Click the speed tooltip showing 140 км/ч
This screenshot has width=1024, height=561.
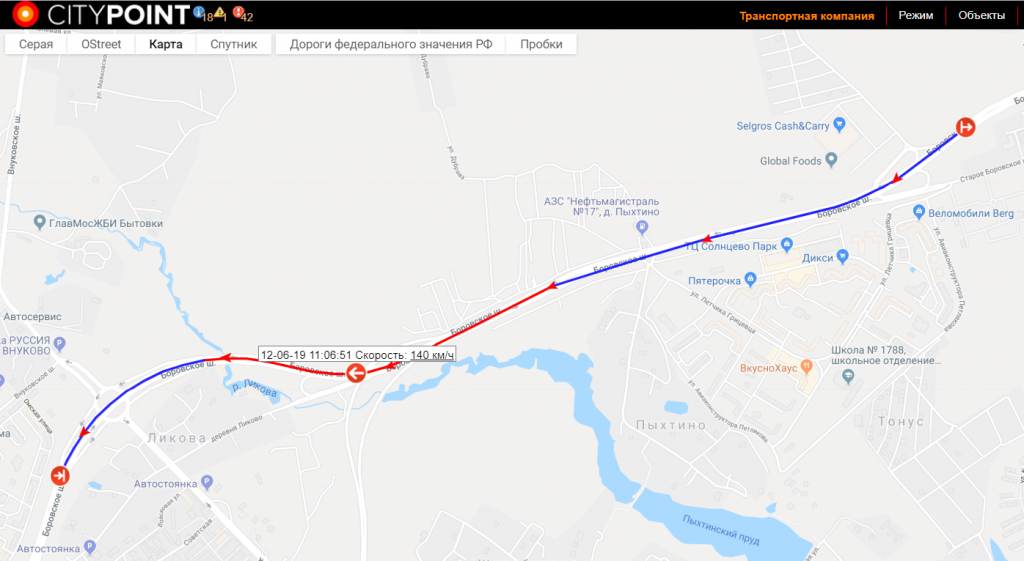click(357, 355)
